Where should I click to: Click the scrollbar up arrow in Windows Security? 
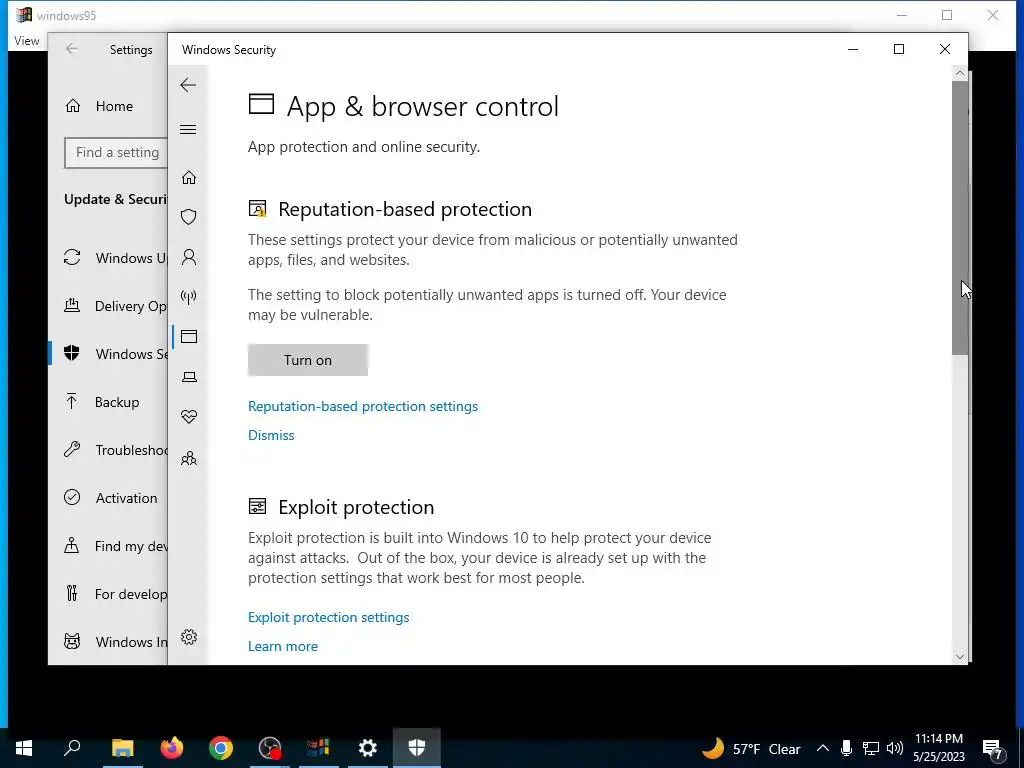point(959,74)
